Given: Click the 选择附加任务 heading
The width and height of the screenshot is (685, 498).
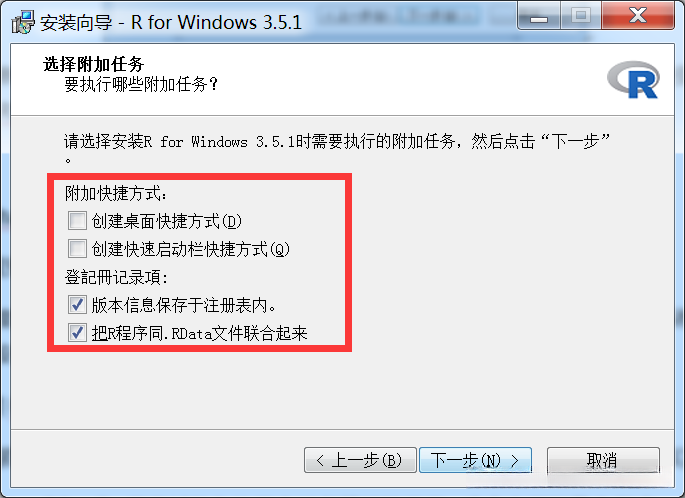Looking at the screenshot, I should coord(93,64).
